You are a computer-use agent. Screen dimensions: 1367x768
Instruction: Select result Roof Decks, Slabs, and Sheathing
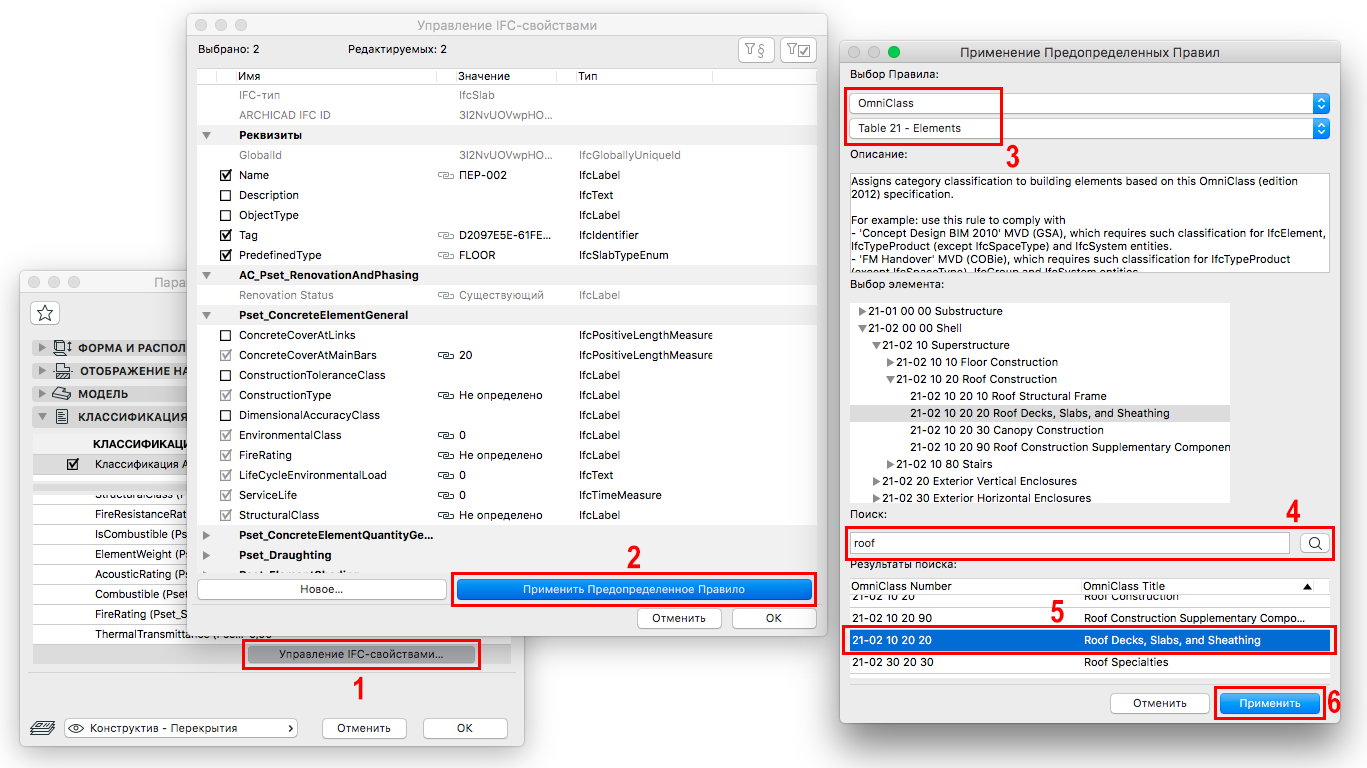coord(1090,640)
